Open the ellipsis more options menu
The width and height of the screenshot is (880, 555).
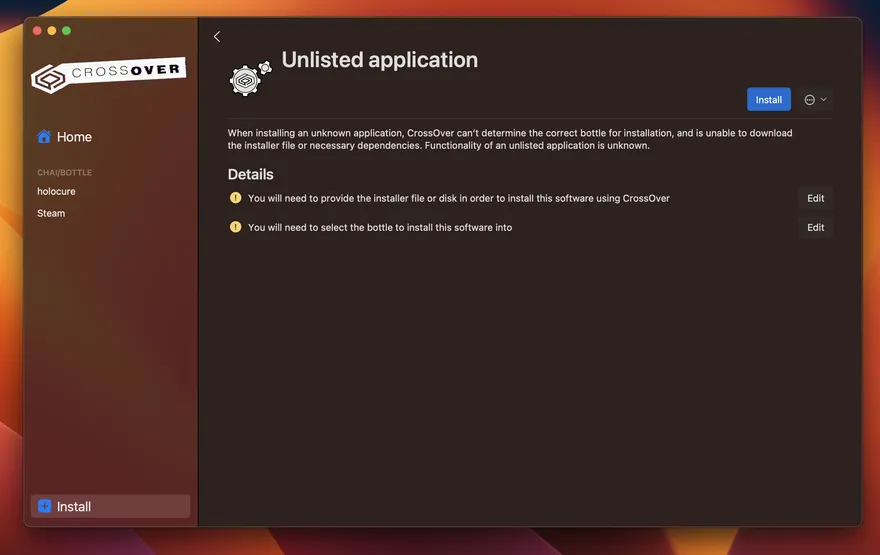810,100
